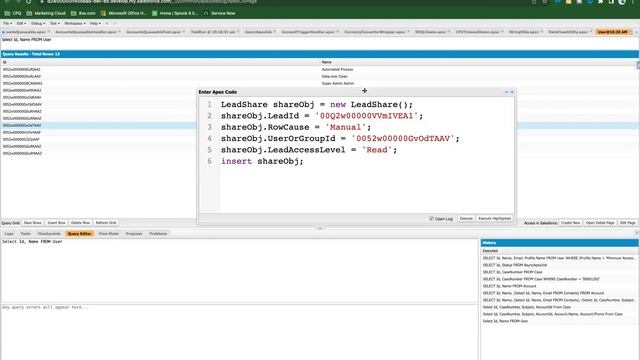Screen dimensions: 640x360
Task: Click line 6 insert shareObj in Apex editor
Action: point(262,161)
